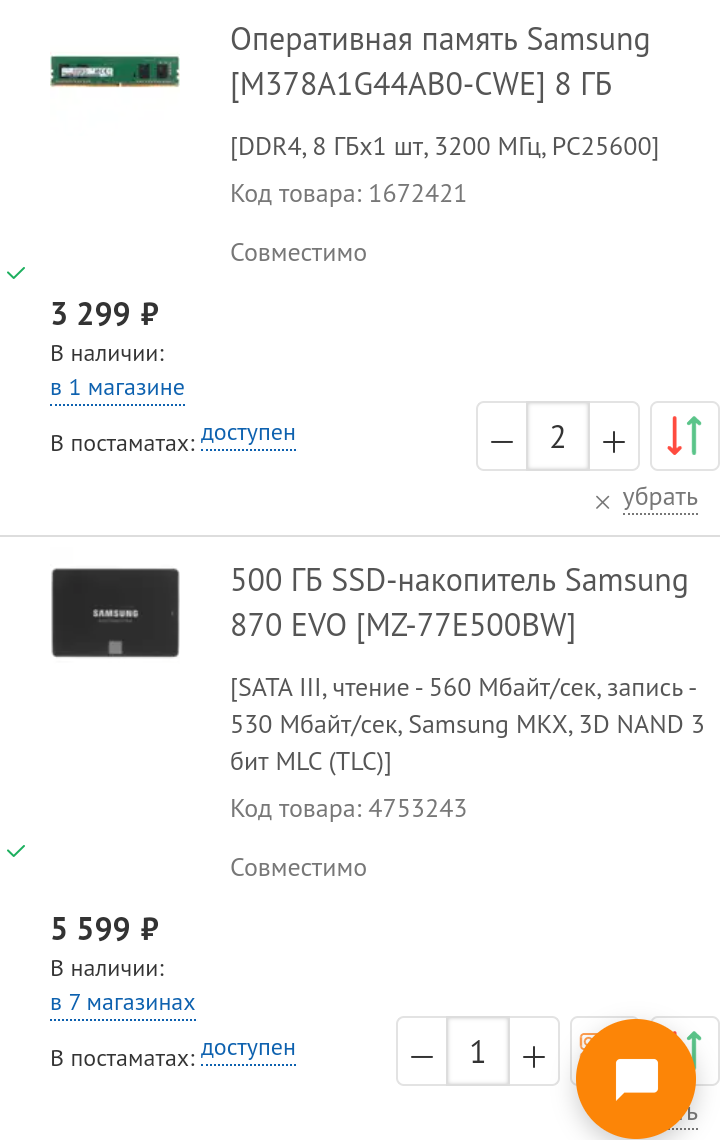Open the Samsung 870 EVO SSD thumbnail

click(115, 612)
